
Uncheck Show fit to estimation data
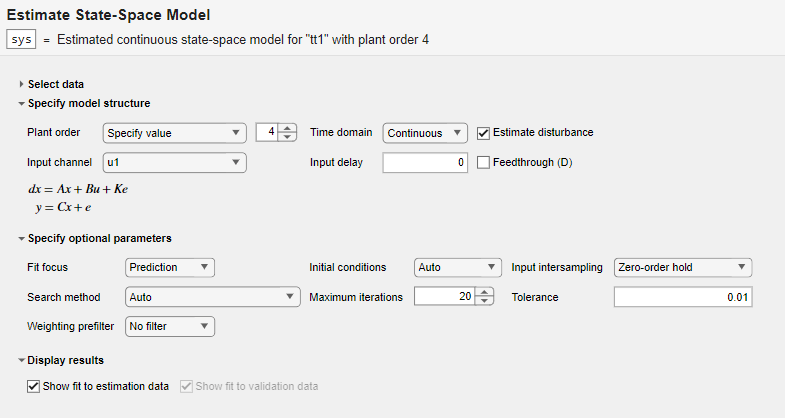[x=34, y=386]
